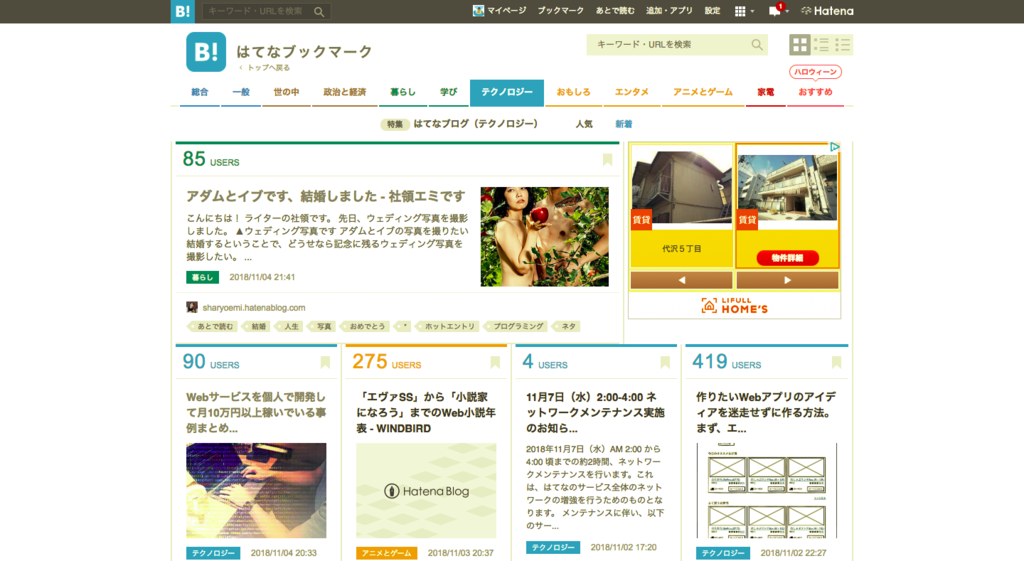
Task: Select the 暮らし category tab
Action: 403,92
